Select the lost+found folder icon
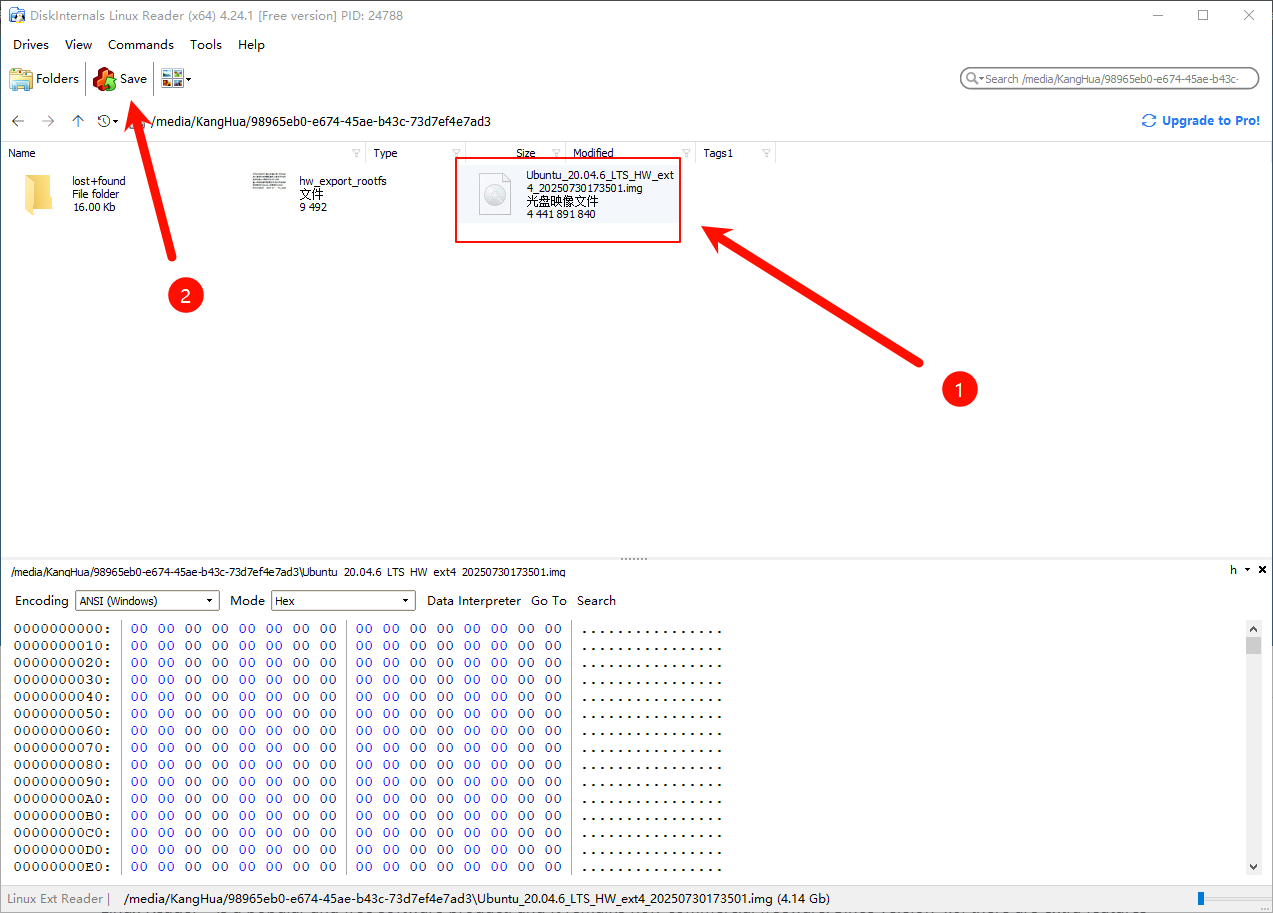 [x=39, y=193]
